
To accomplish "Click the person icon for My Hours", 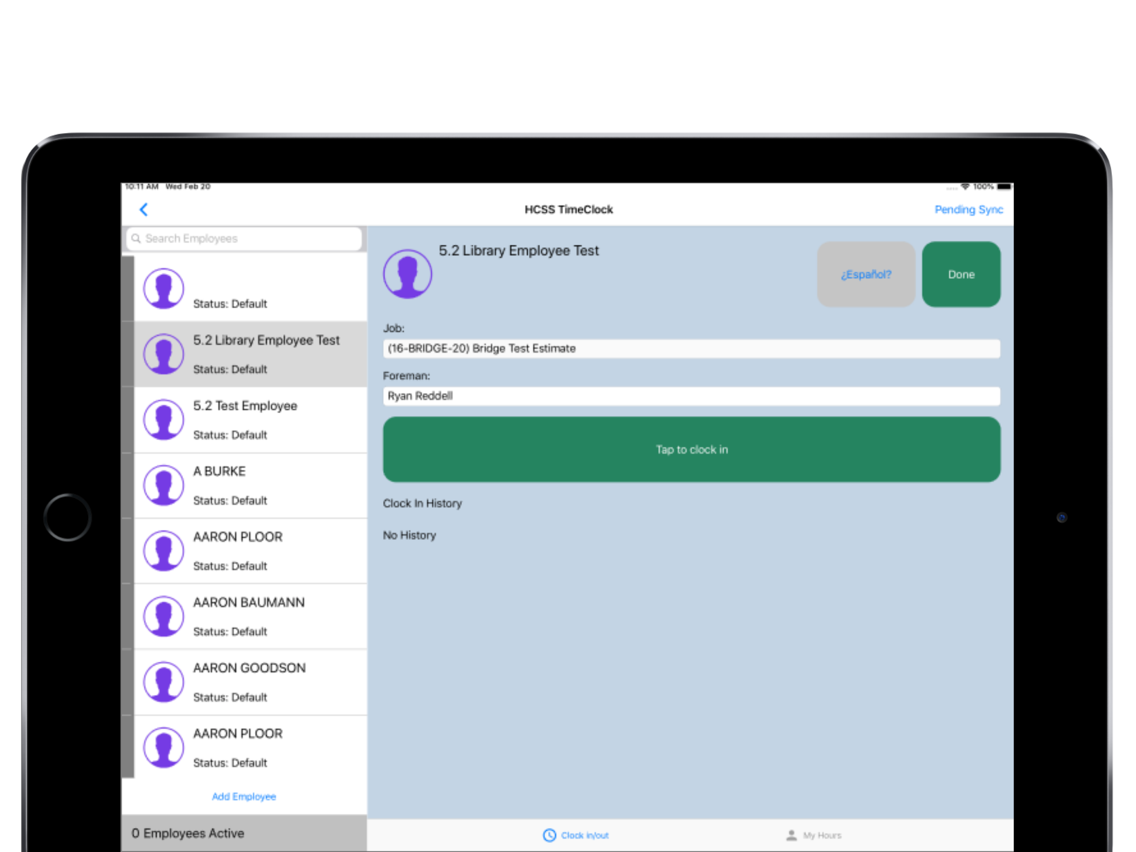I will click(x=791, y=835).
